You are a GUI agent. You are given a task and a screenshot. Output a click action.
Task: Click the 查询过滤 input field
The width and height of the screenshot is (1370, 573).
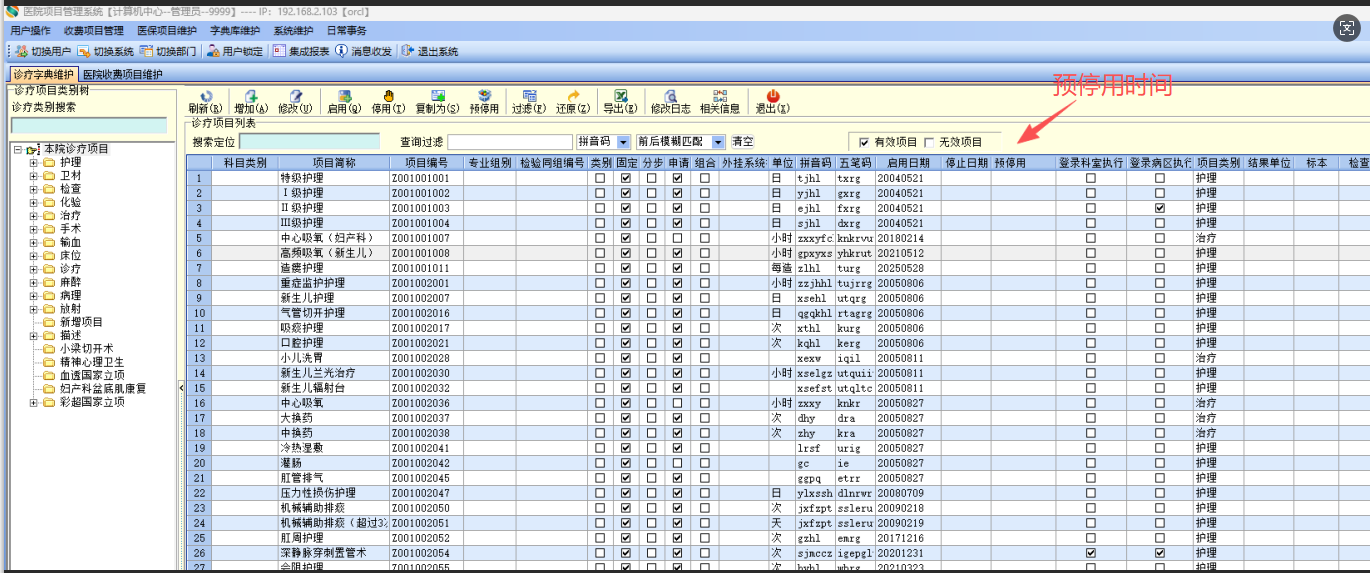pos(510,142)
